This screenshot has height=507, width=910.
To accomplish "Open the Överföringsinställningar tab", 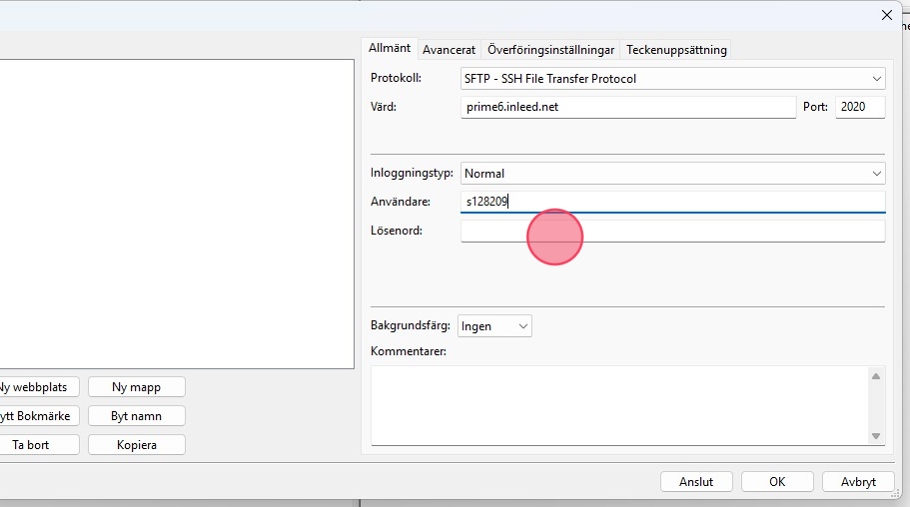I will click(551, 50).
